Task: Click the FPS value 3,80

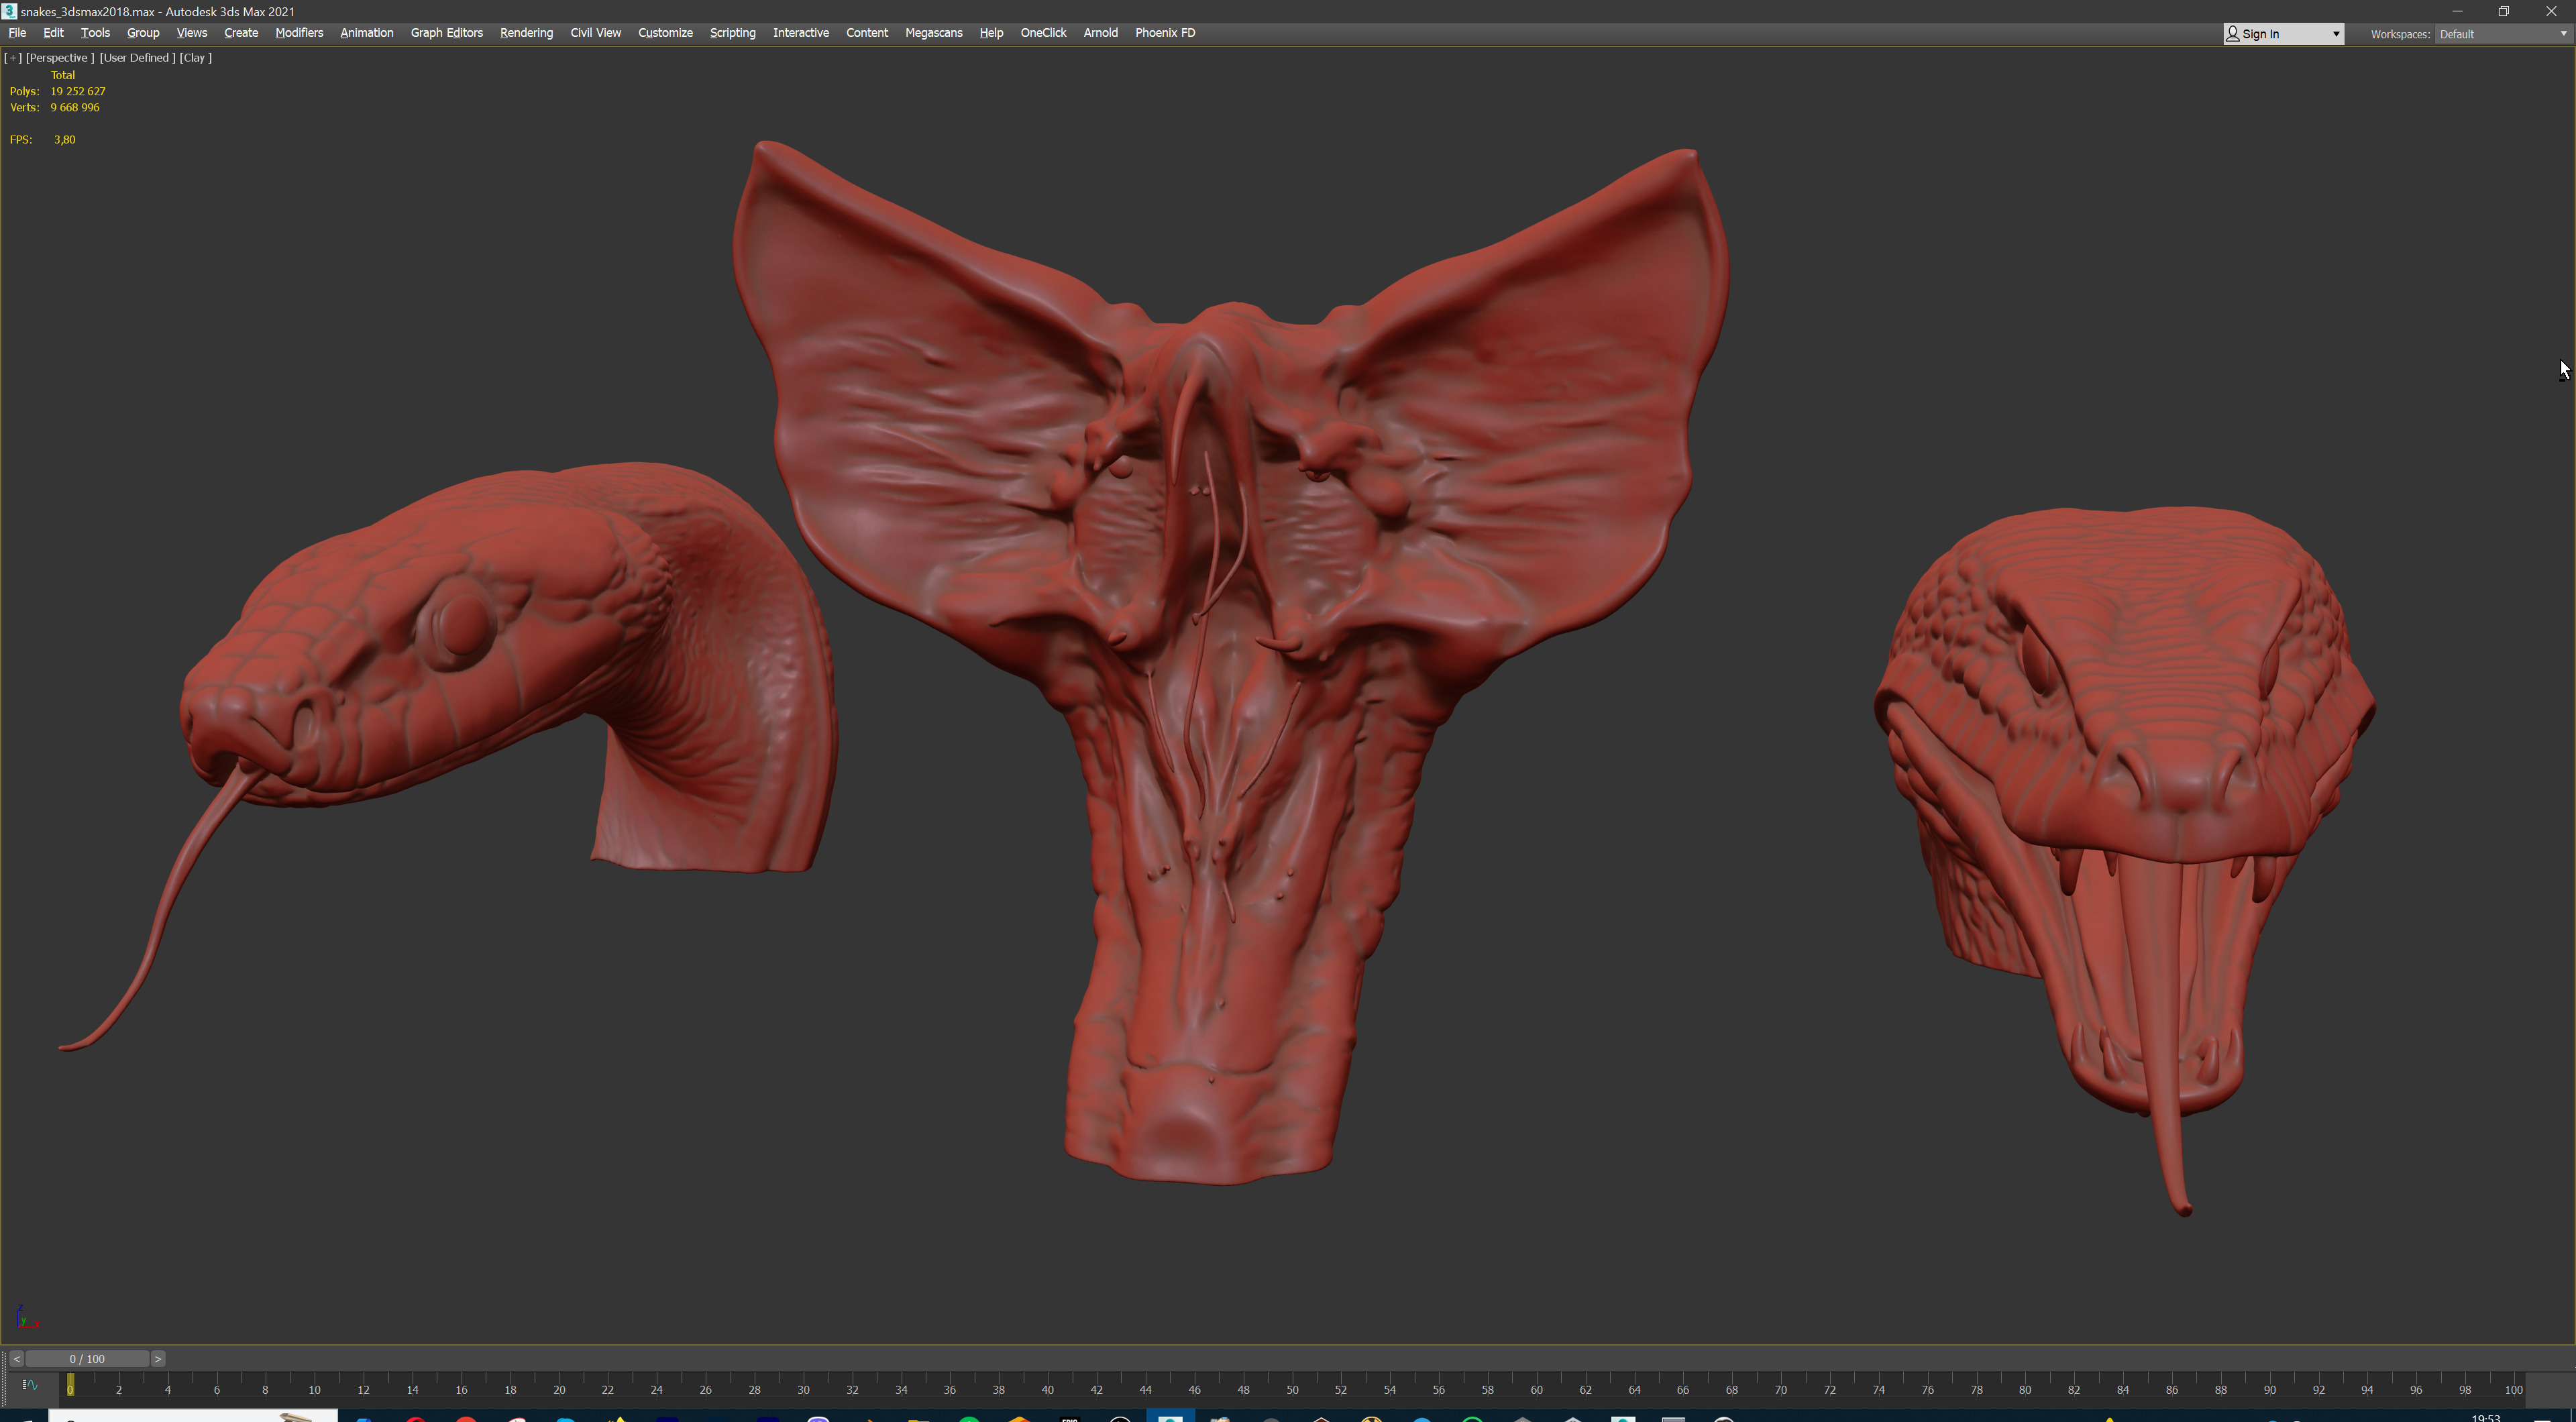Action: [65, 139]
